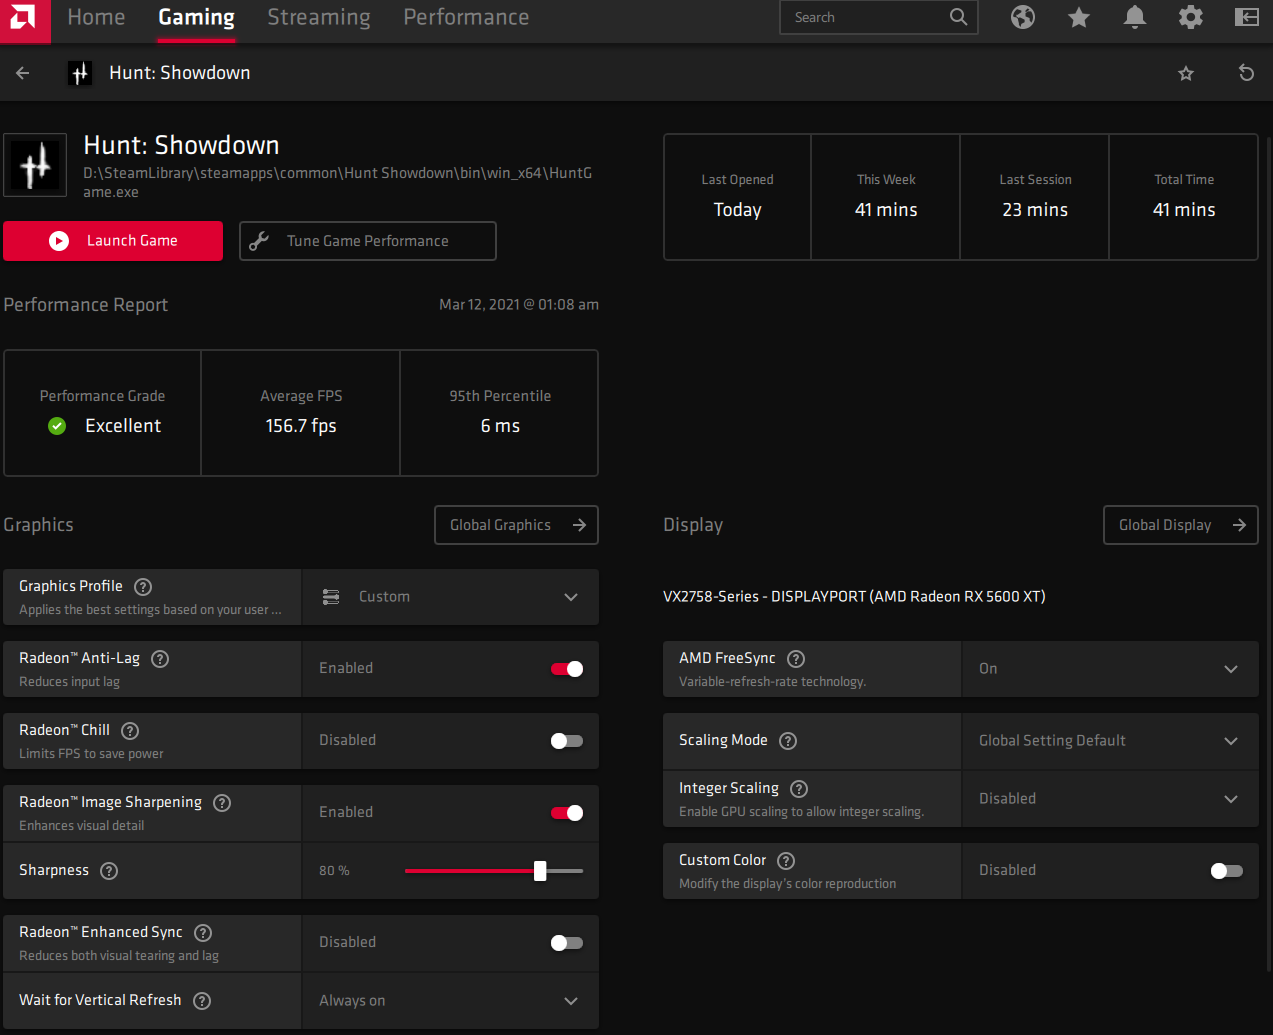Switch to the Gaming tab
The width and height of the screenshot is (1273, 1035).
[x=197, y=17]
